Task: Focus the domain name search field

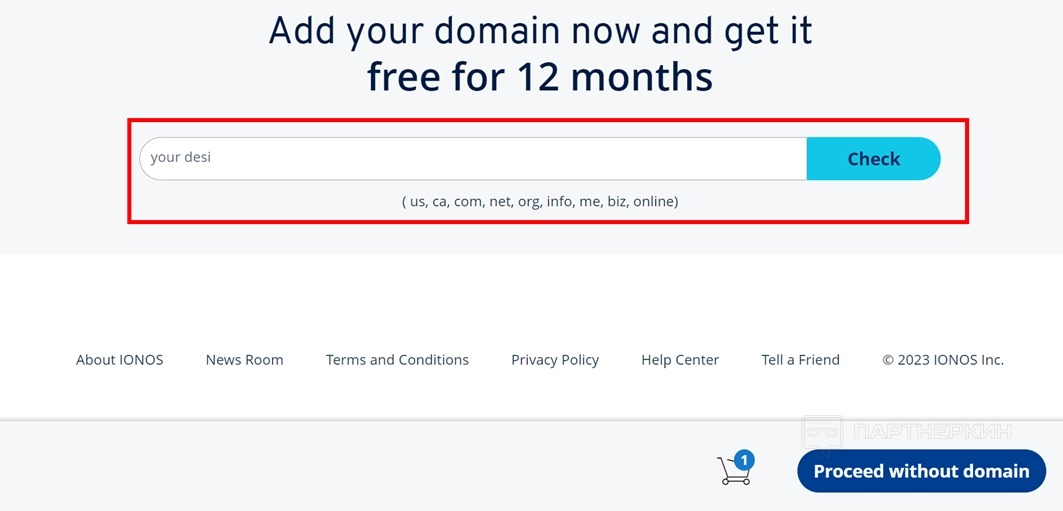Action: pyautogui.click(x=472, y=158)
